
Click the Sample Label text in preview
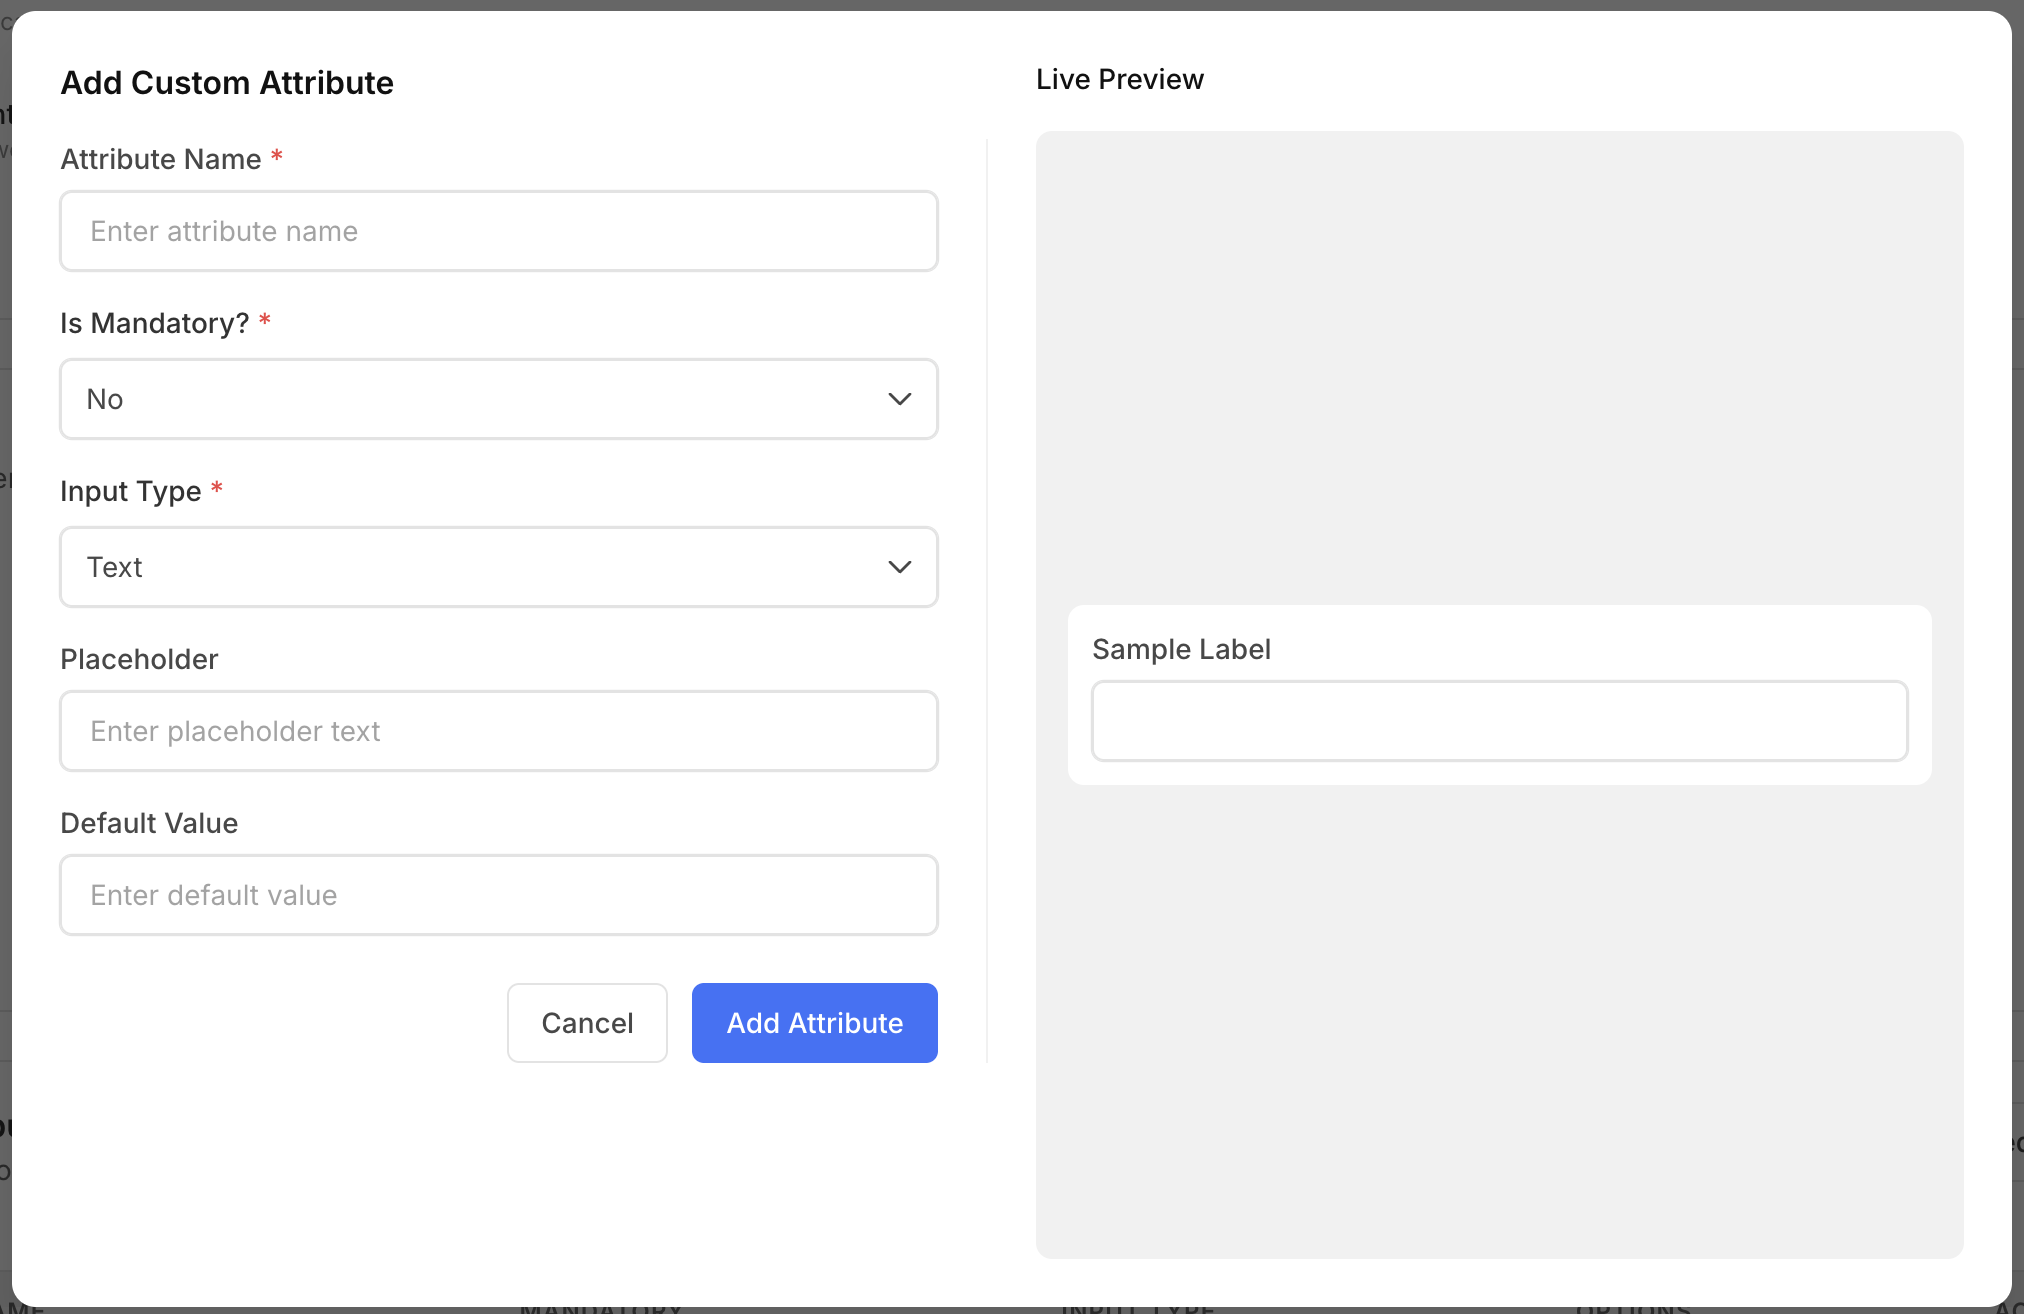1181,649
